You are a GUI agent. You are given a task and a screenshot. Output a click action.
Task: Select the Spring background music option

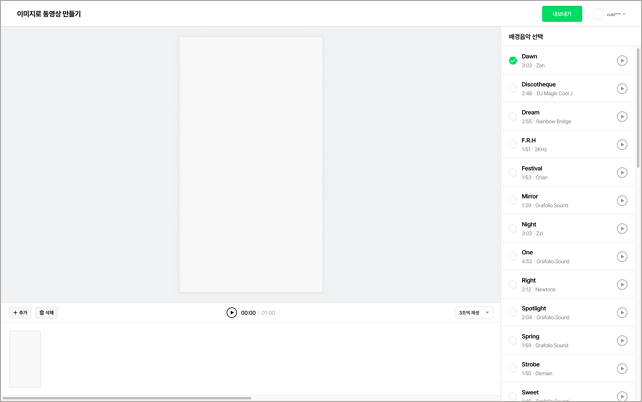coord(513,341)
